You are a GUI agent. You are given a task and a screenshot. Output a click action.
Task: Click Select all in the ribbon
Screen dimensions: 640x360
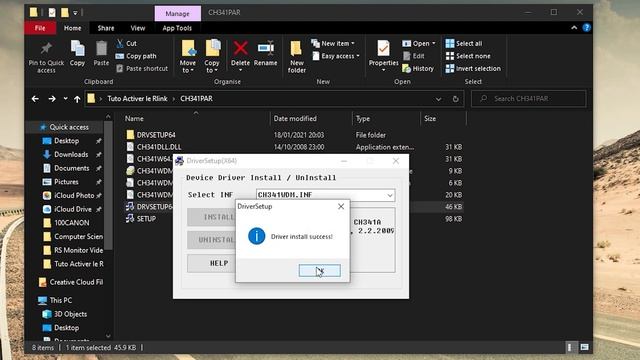click(464, 43)
